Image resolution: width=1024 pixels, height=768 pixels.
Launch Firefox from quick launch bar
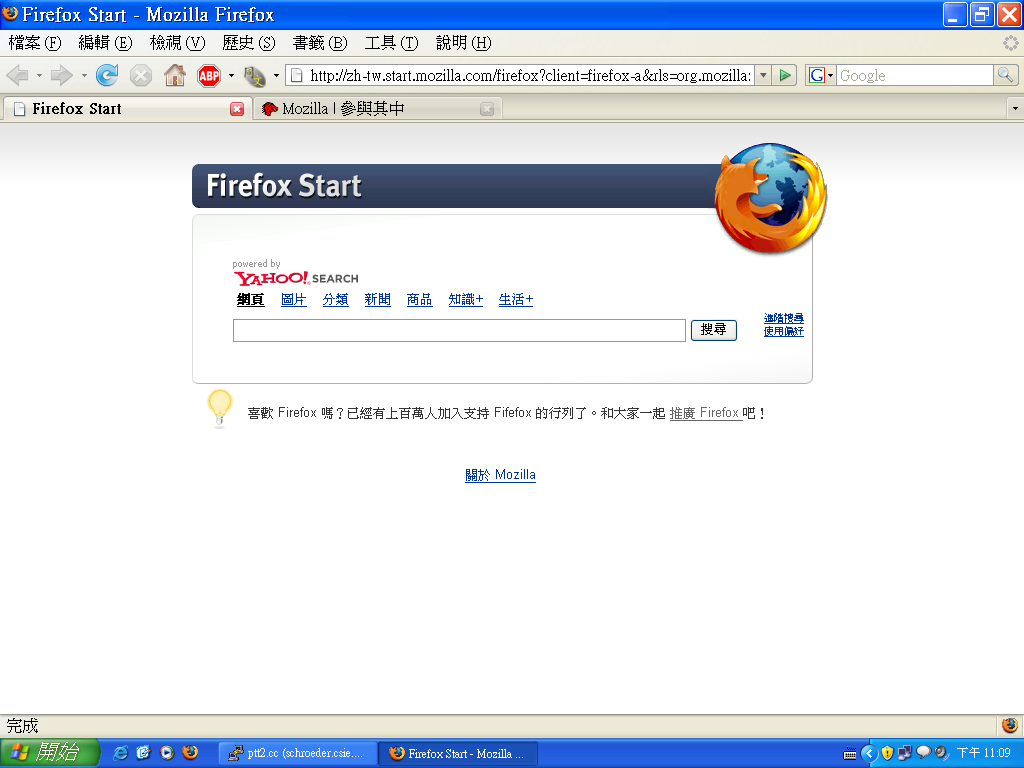190,753
